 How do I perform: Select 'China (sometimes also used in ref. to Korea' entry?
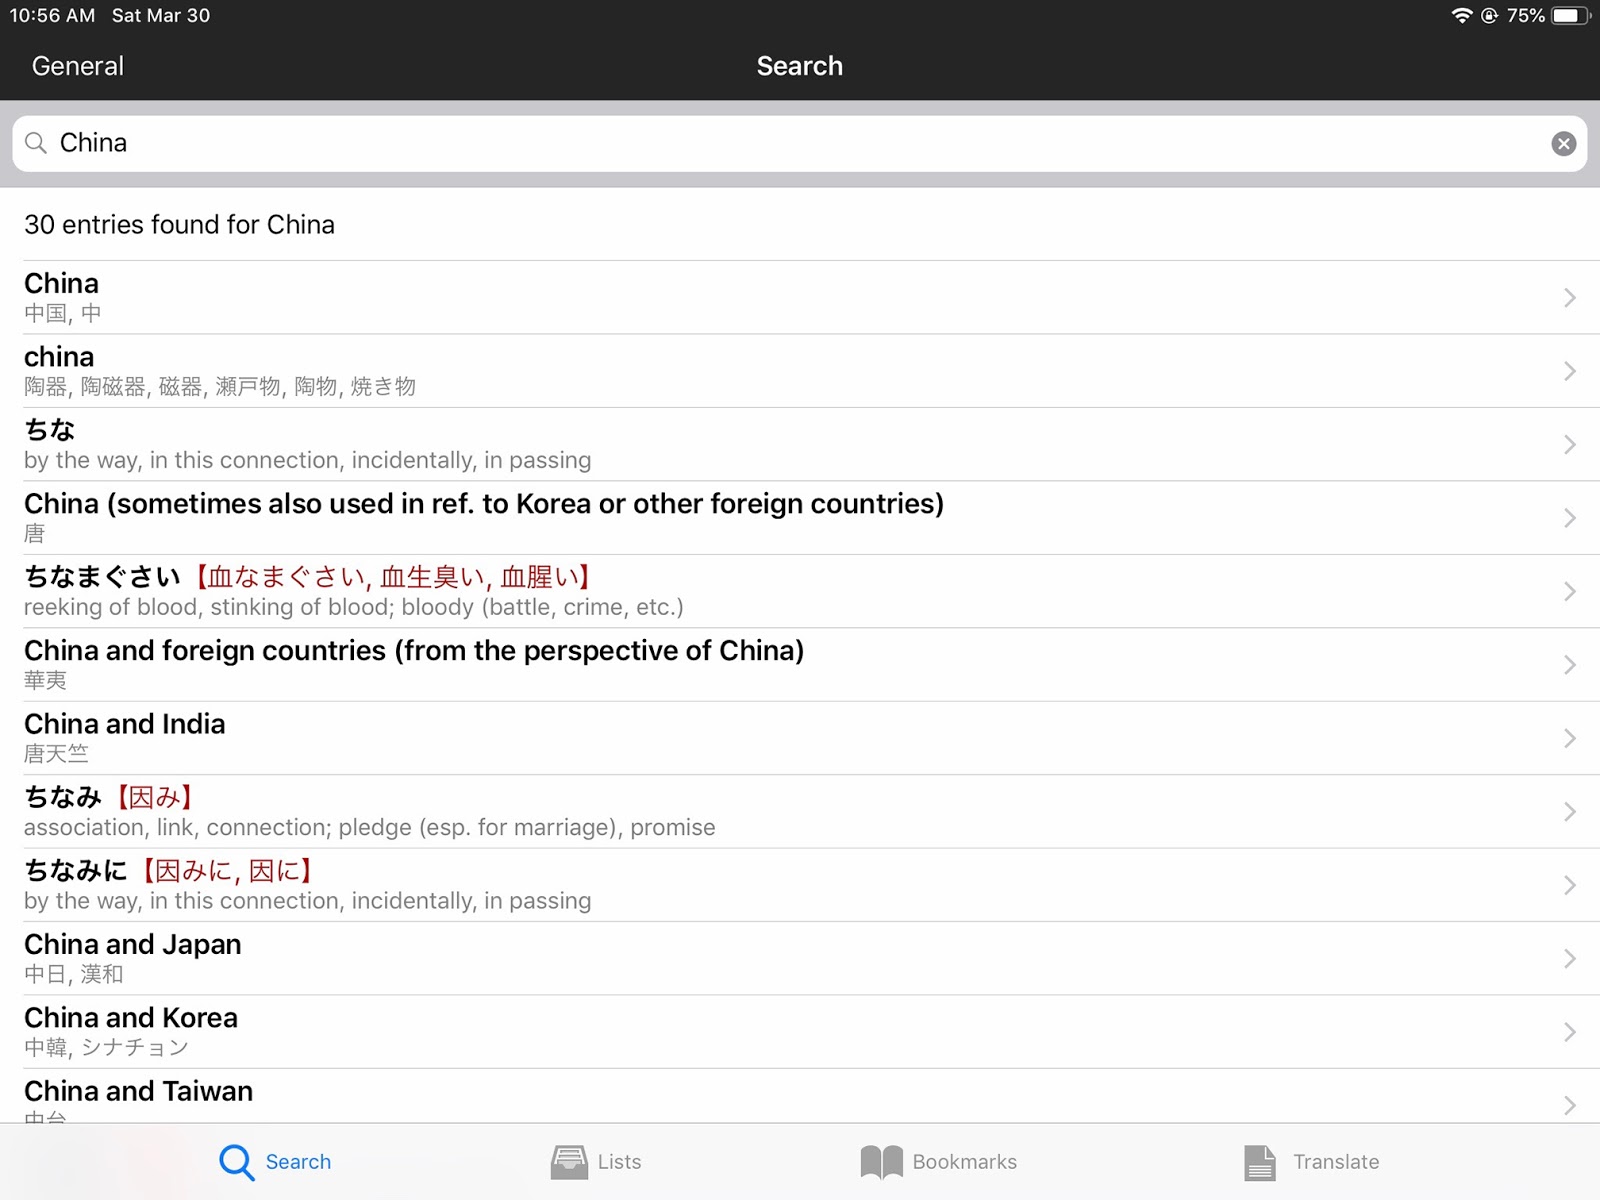(800, 518)
